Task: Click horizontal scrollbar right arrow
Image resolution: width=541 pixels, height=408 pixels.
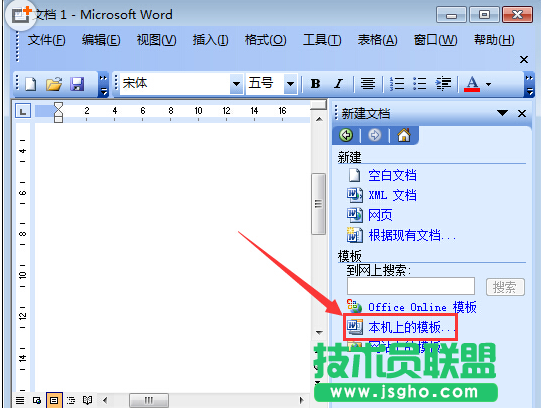Action: coord(302,400)
